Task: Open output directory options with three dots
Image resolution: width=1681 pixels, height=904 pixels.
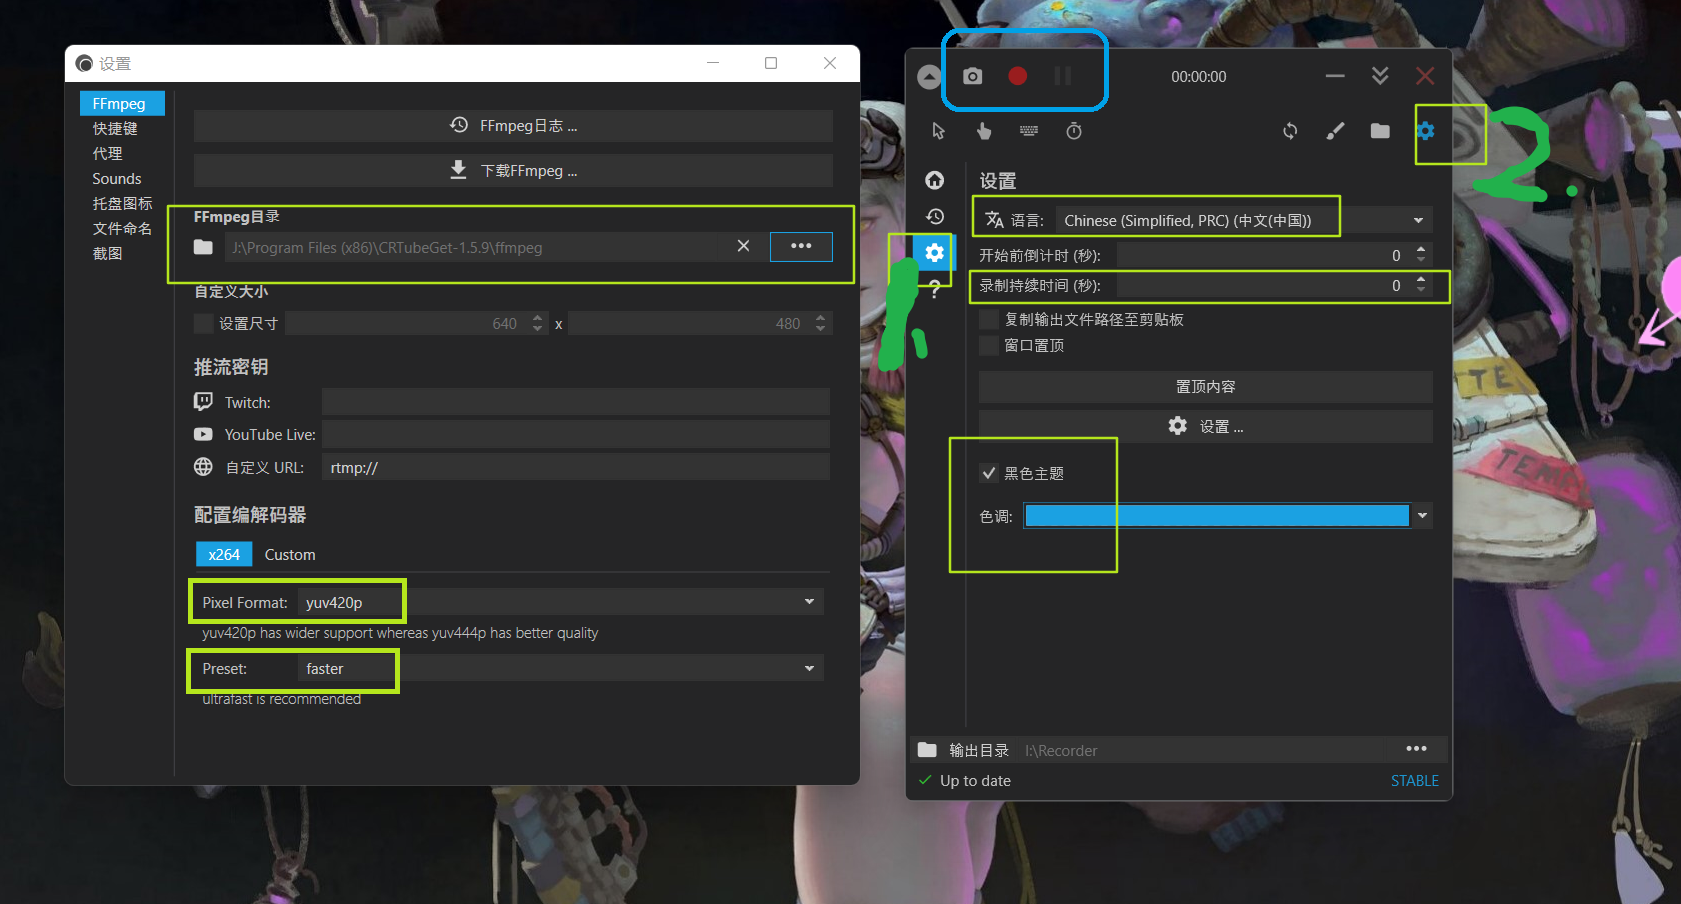Action: (1416, 749)
